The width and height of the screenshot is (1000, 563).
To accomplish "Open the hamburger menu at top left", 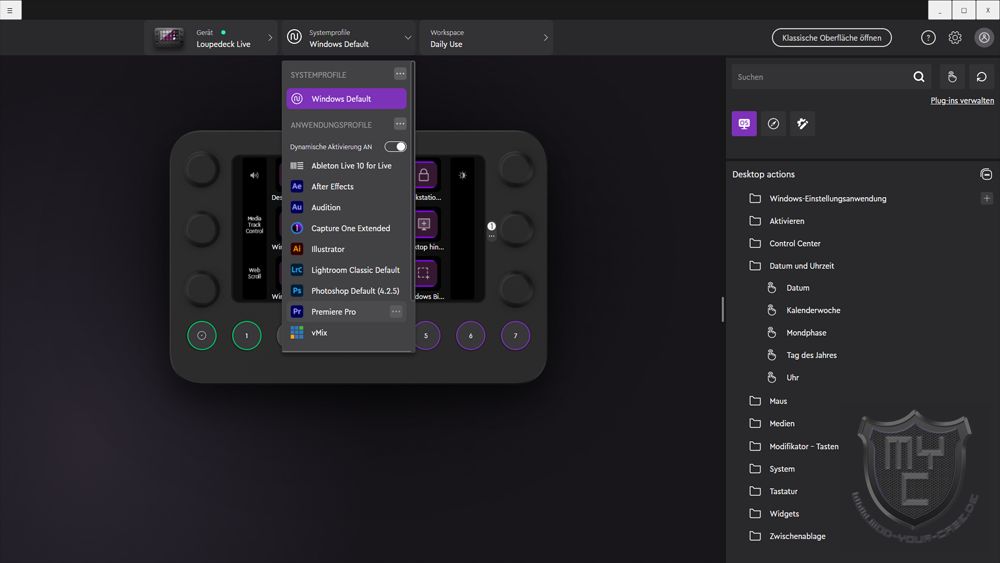I will tap(10, 10).
